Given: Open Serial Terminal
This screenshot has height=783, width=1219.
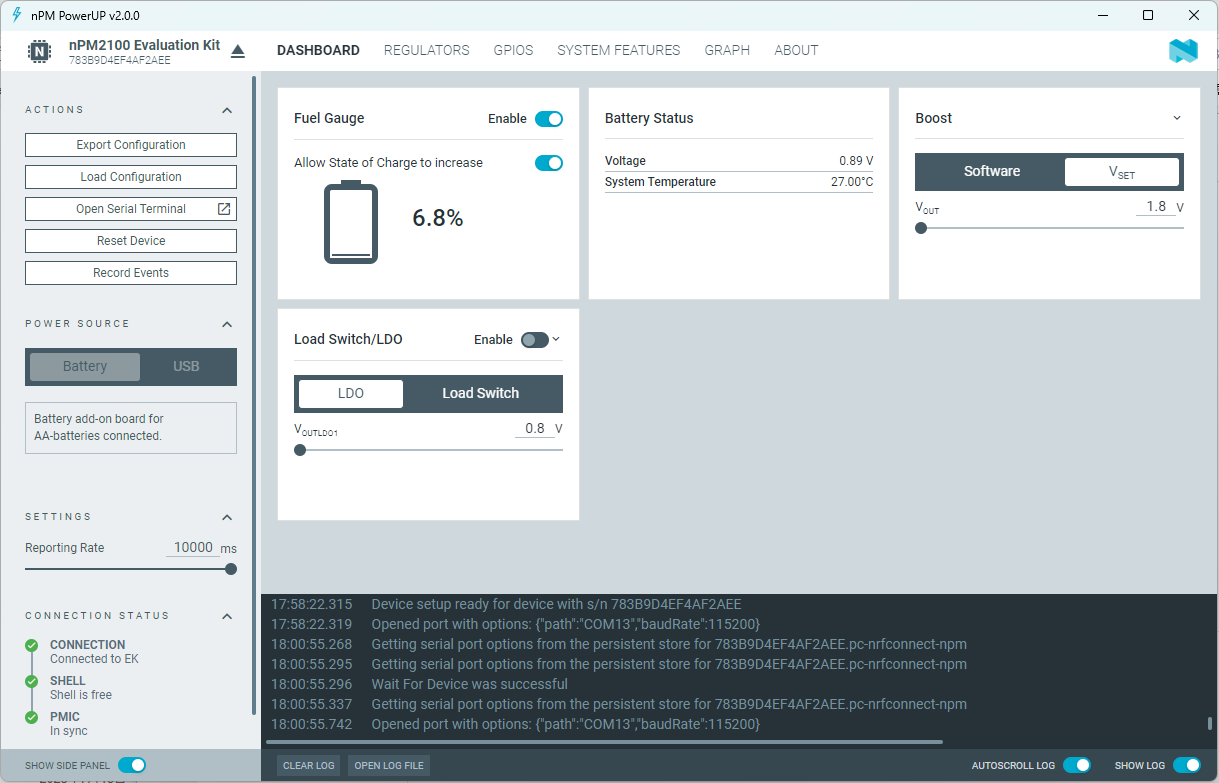Looking at the screenshot, I should (131, 209).
